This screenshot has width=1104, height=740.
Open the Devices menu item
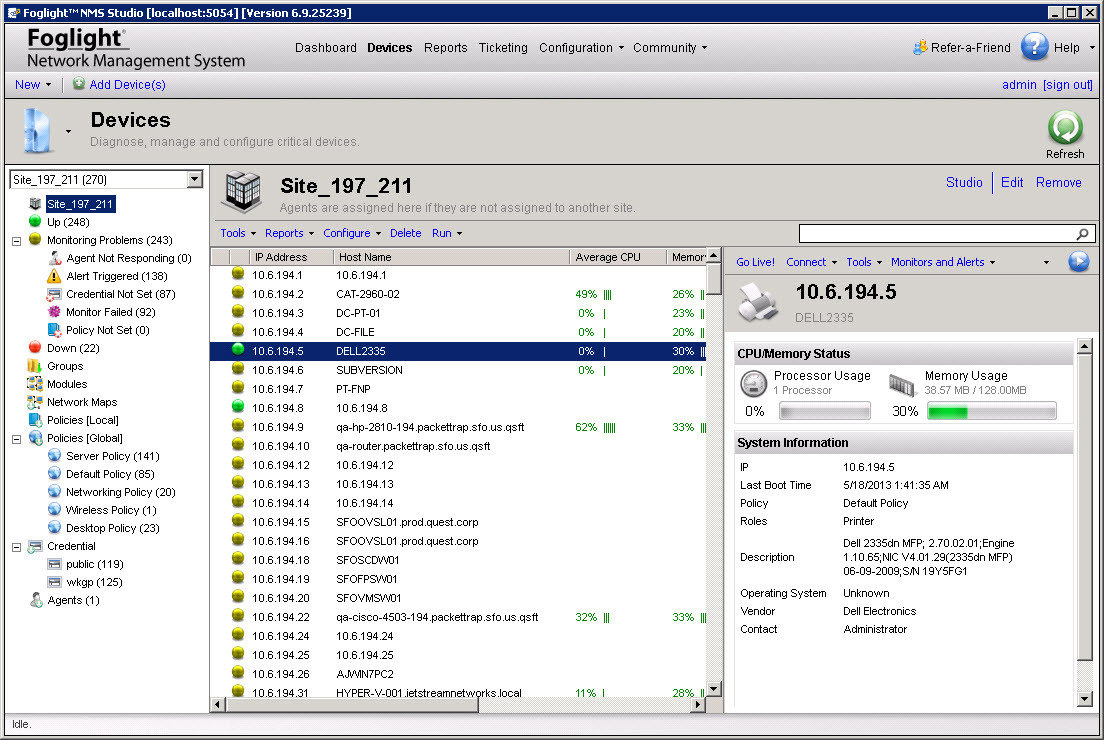coord(389,47)
